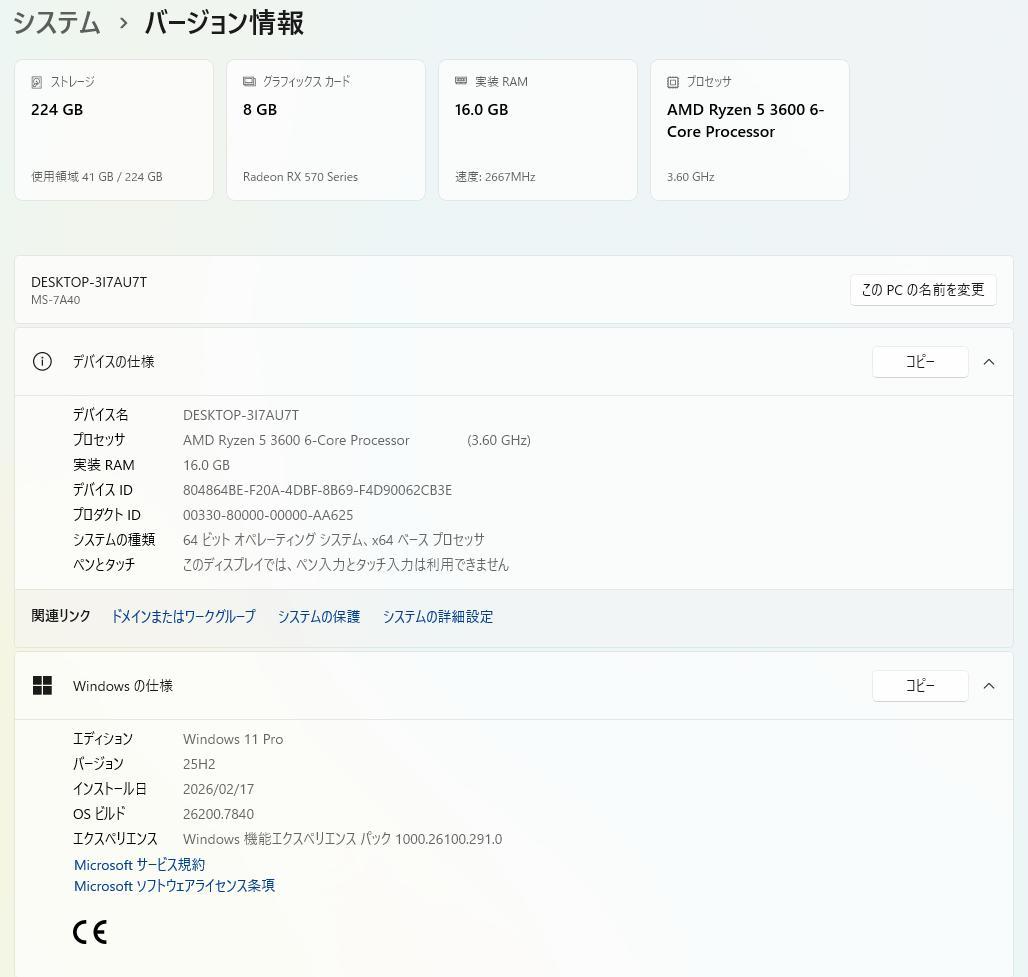Open the ストレージ 224 GB card
1028x977 pixels.
pos(113,130)
